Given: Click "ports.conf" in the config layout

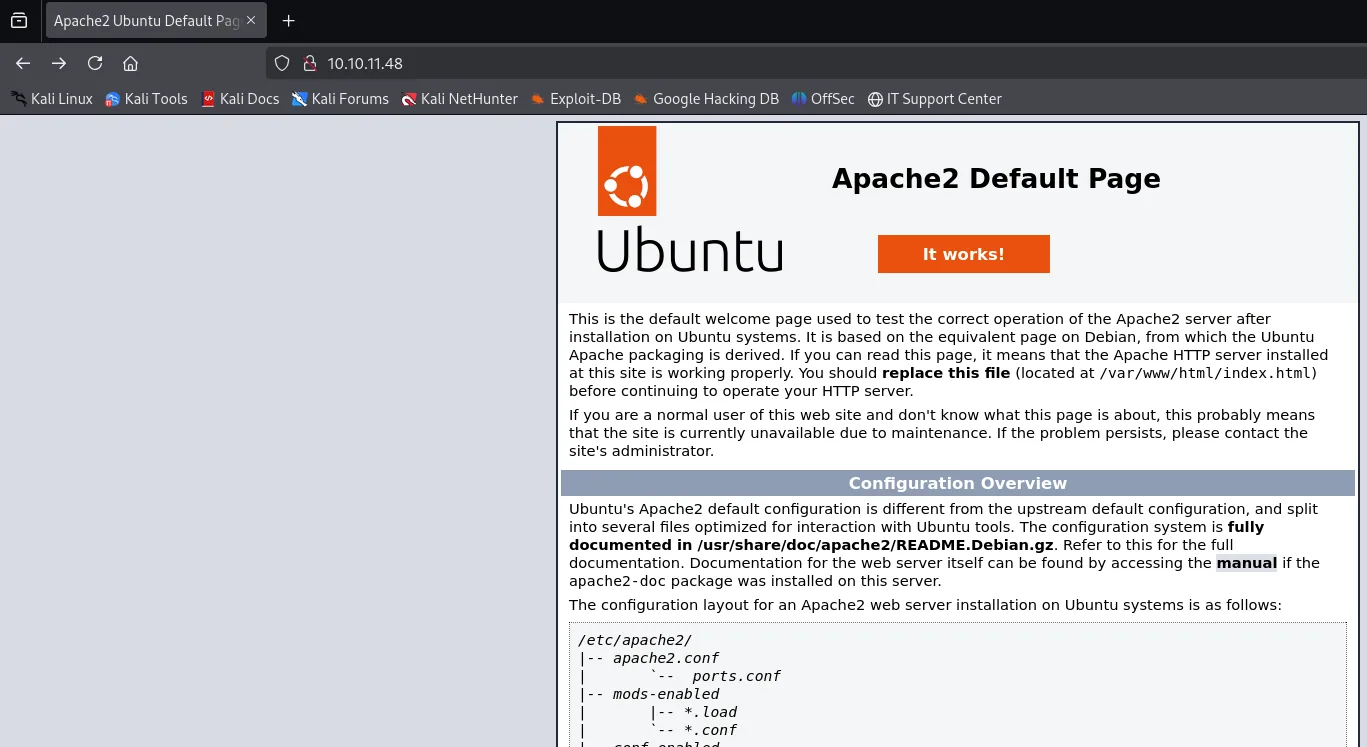Looking at the screenshot, I should point(736,676).
